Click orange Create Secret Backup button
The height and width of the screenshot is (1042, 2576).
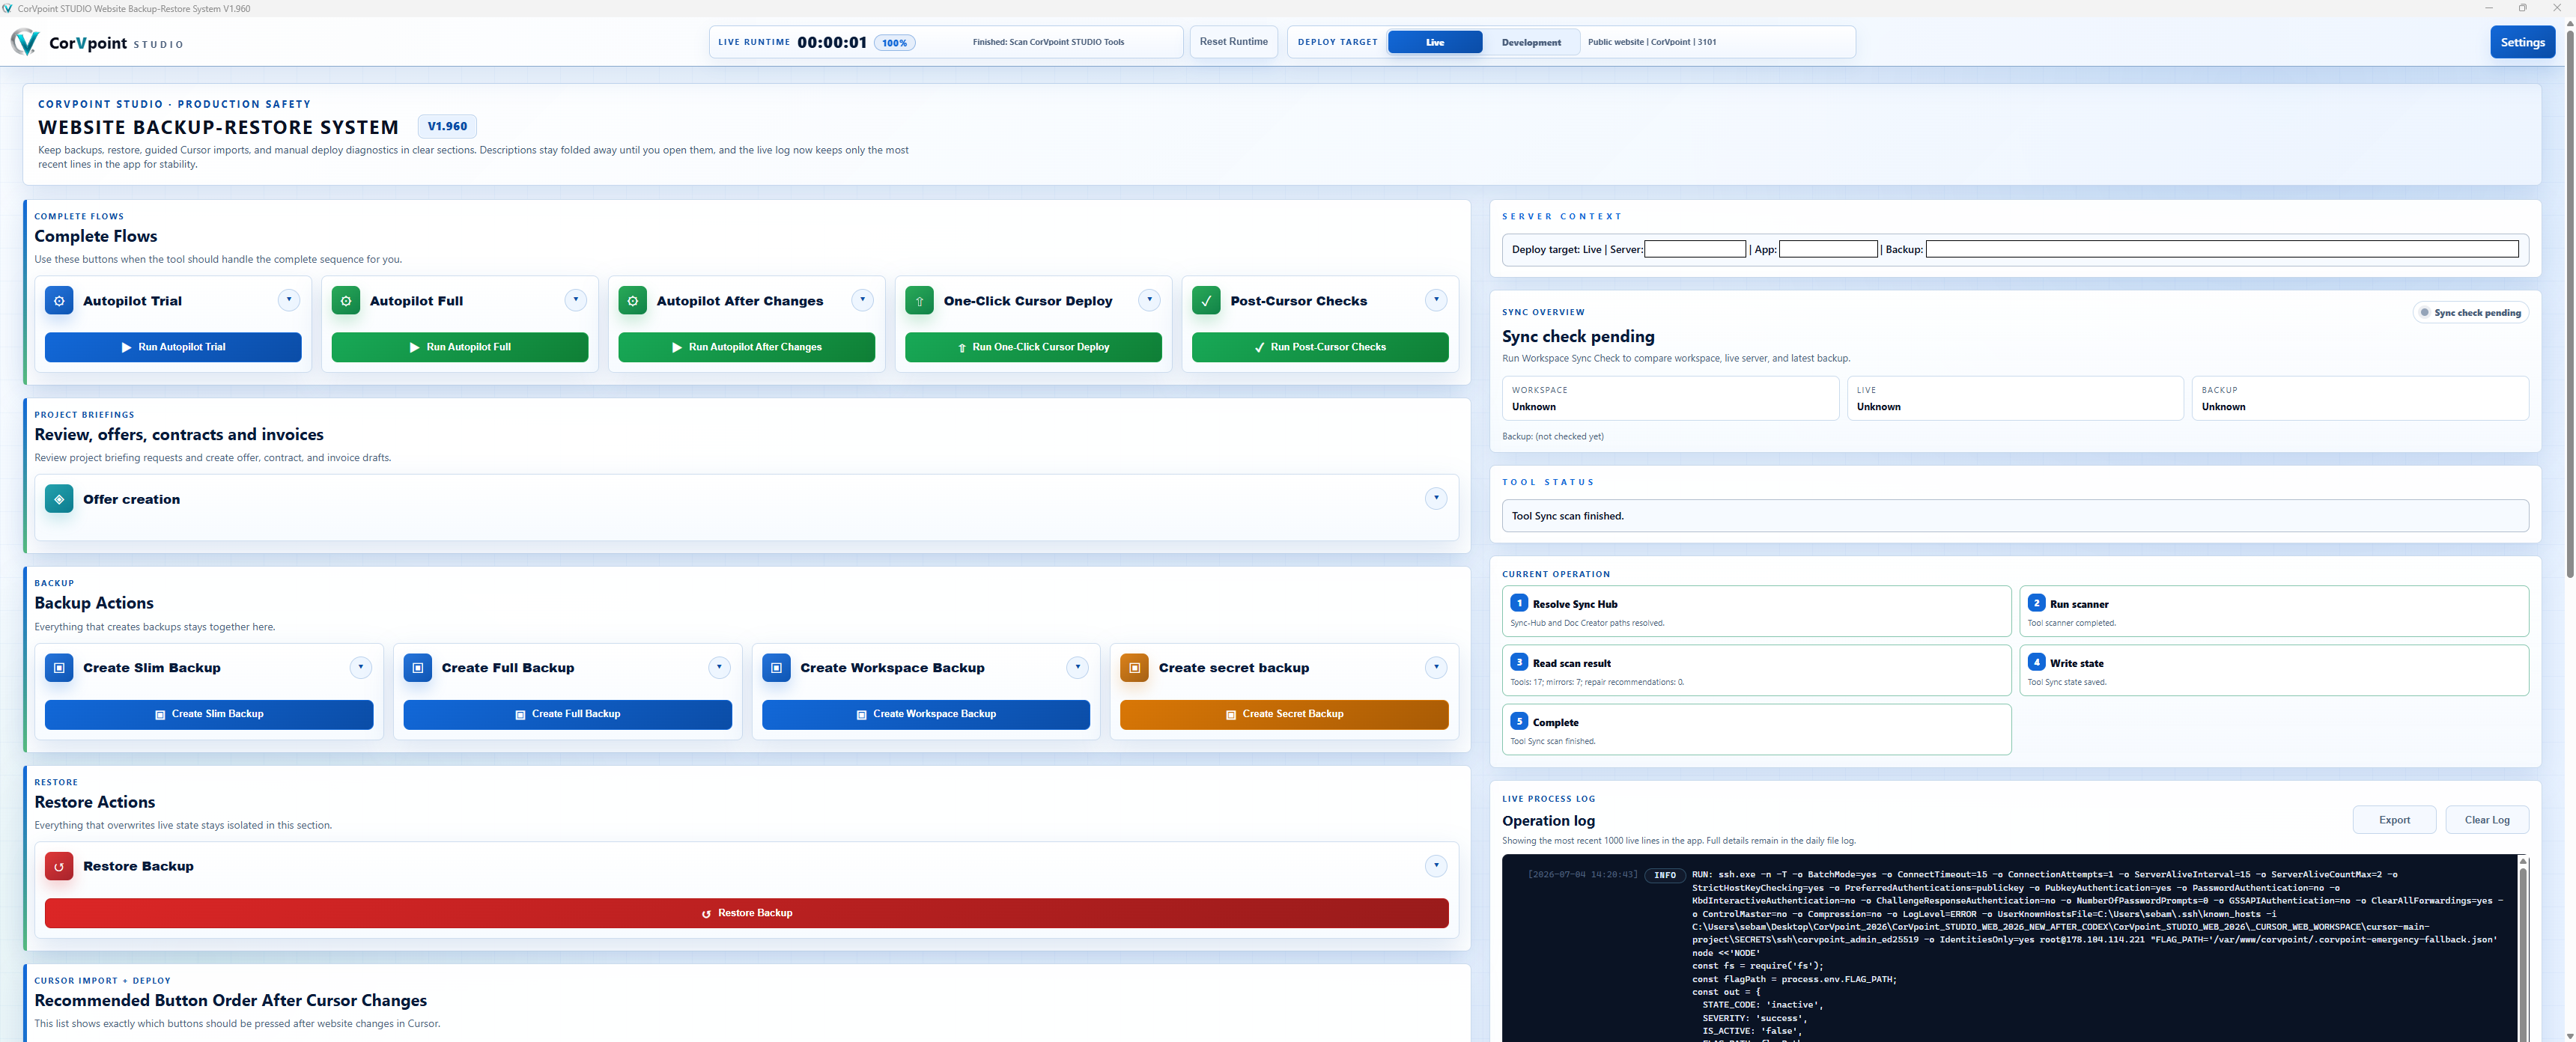1284,714
